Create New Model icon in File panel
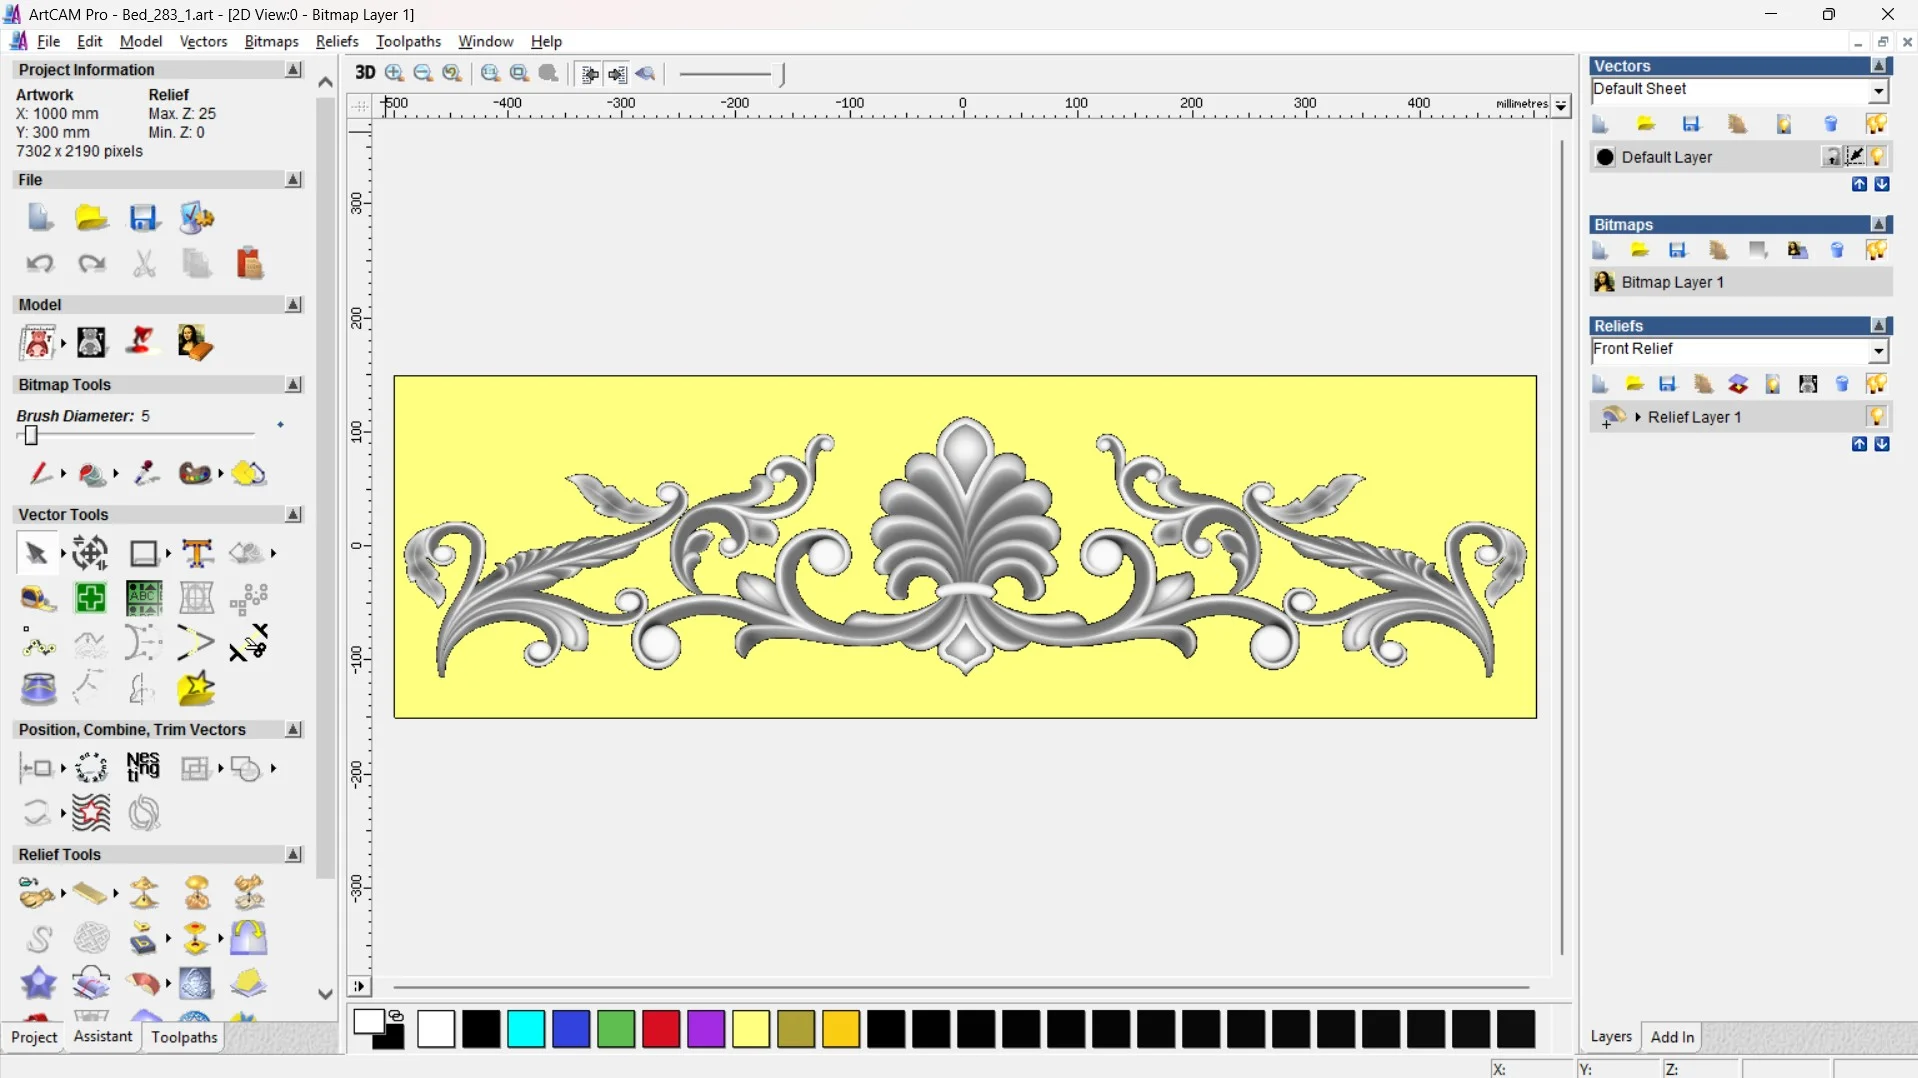The height and width of the screenshot is (1078, 1918). point(40,217)
